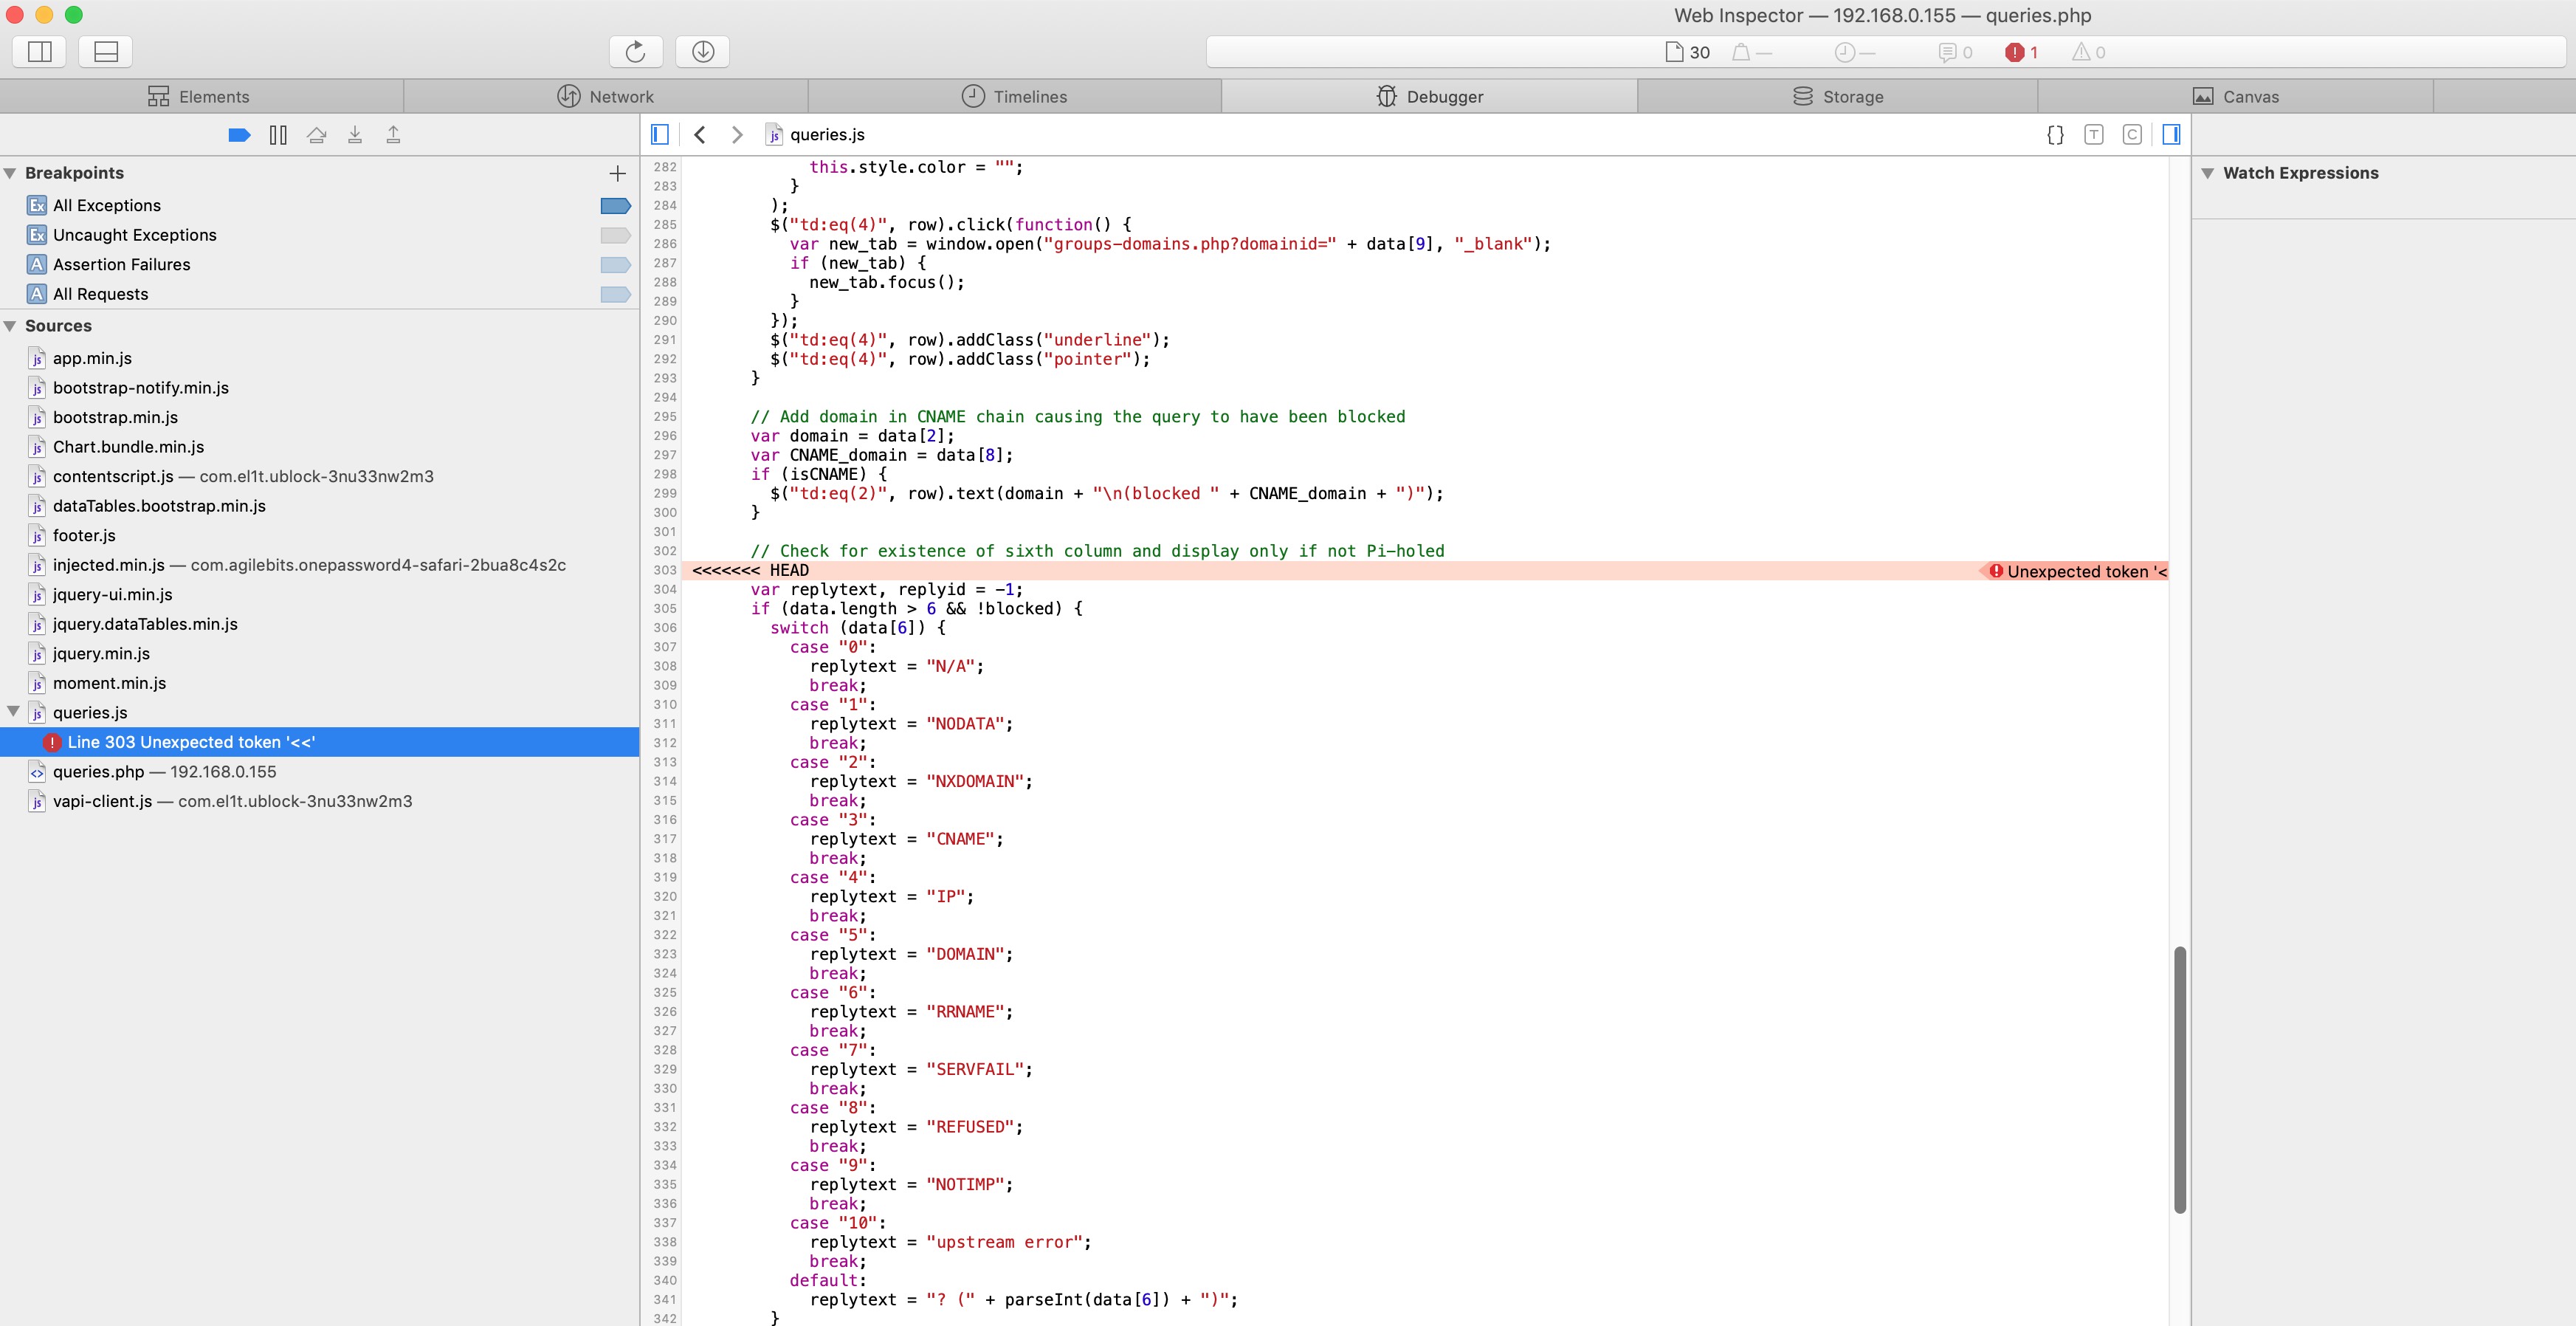Enable the Uncaught Exceptions breakpoint

615,235
